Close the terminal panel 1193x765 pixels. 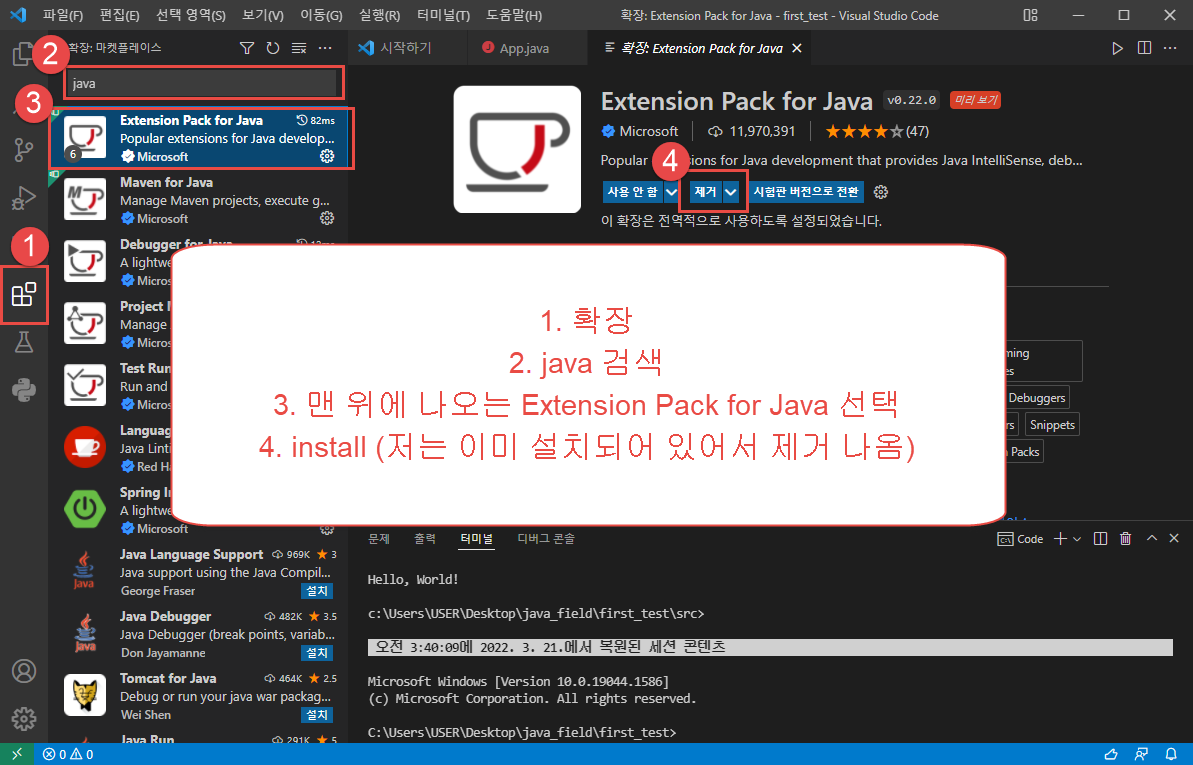pyautogui.click(x=1174, y=538)
